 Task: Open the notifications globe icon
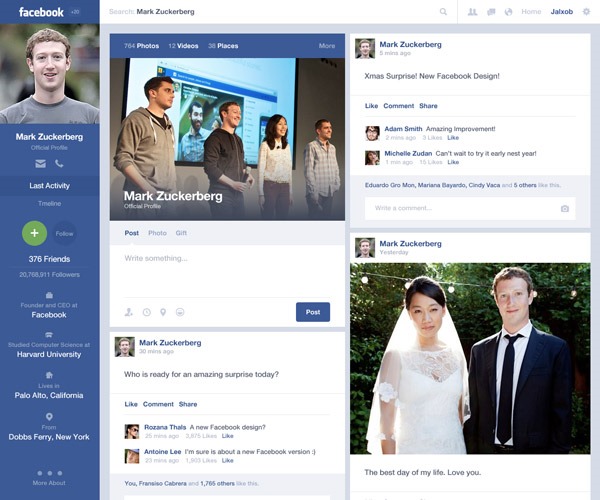click(508, 12)
